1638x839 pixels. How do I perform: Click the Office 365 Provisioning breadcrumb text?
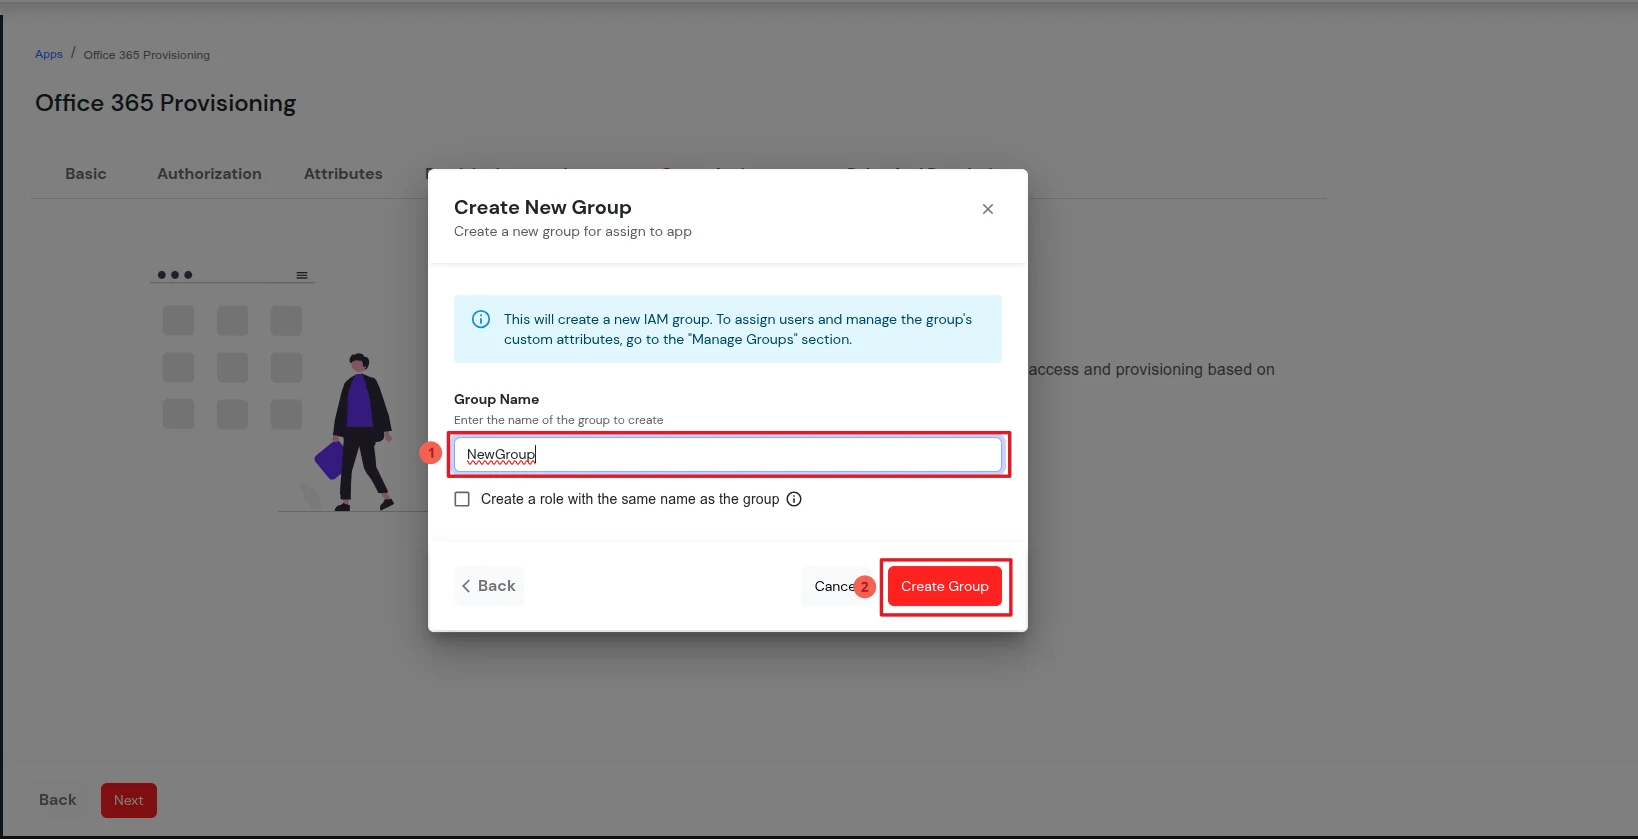pos(147,55)
